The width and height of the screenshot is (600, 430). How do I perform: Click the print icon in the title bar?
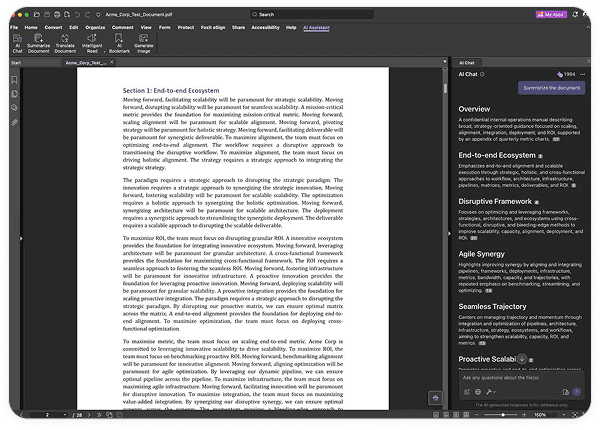[x=57, y=15]
